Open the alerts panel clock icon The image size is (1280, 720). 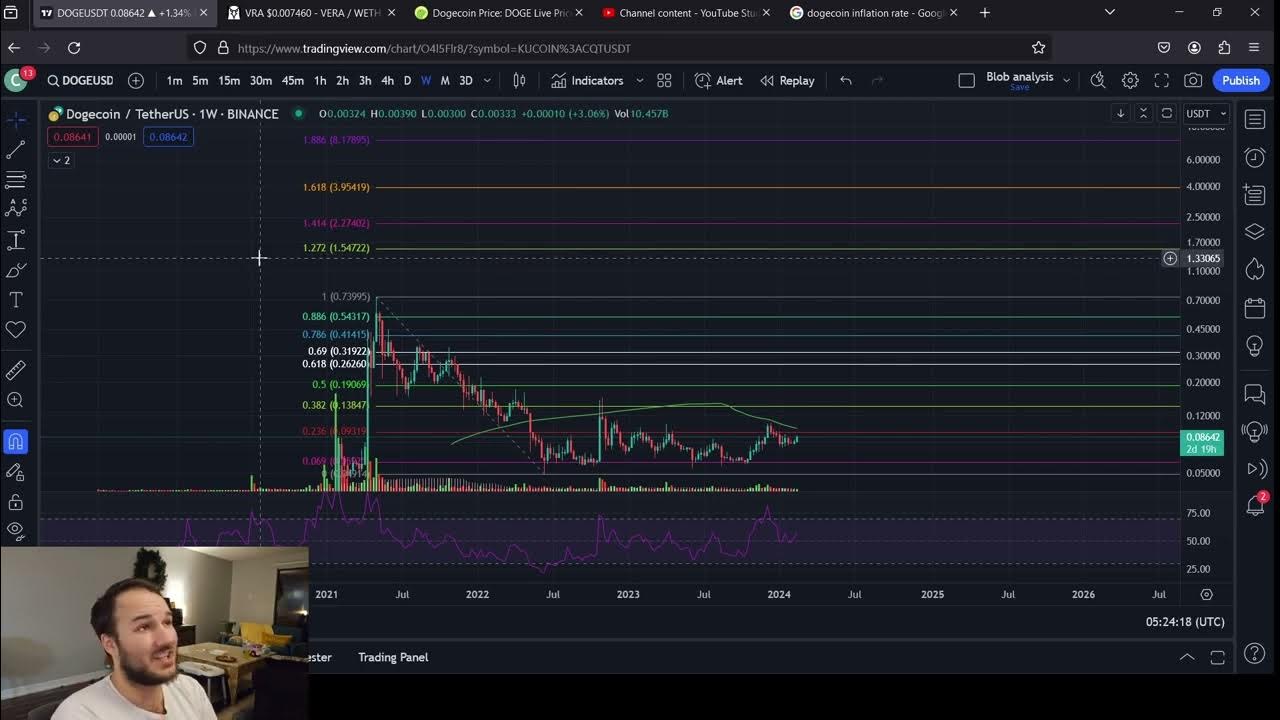1255,157
